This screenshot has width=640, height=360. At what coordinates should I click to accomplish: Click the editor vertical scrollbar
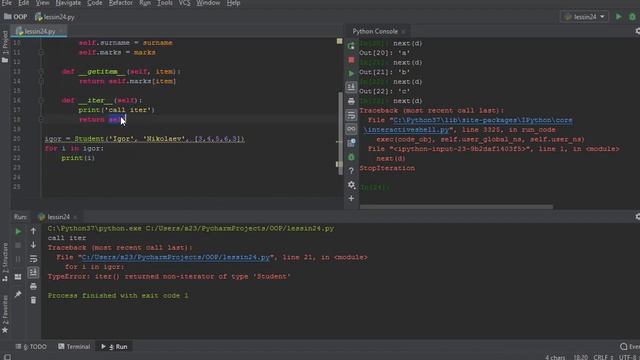[340, 133]
